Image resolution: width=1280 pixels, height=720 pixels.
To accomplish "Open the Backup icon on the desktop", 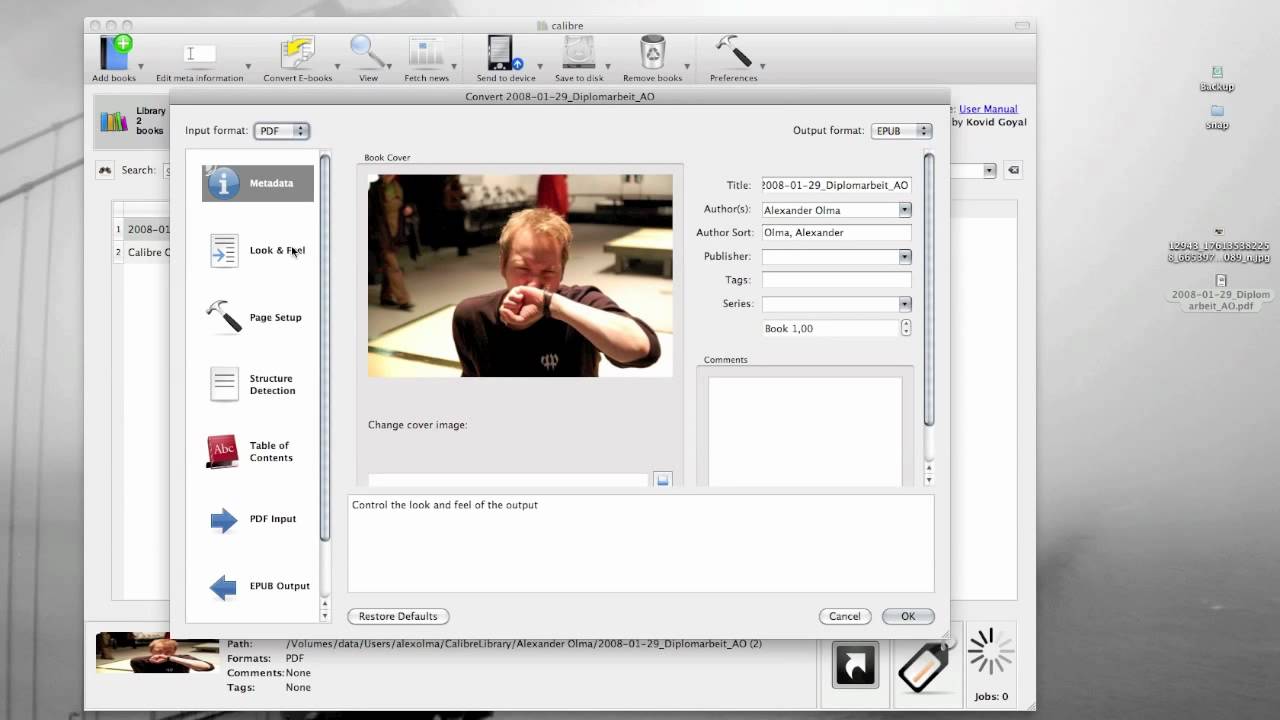I will [1217, 79].
